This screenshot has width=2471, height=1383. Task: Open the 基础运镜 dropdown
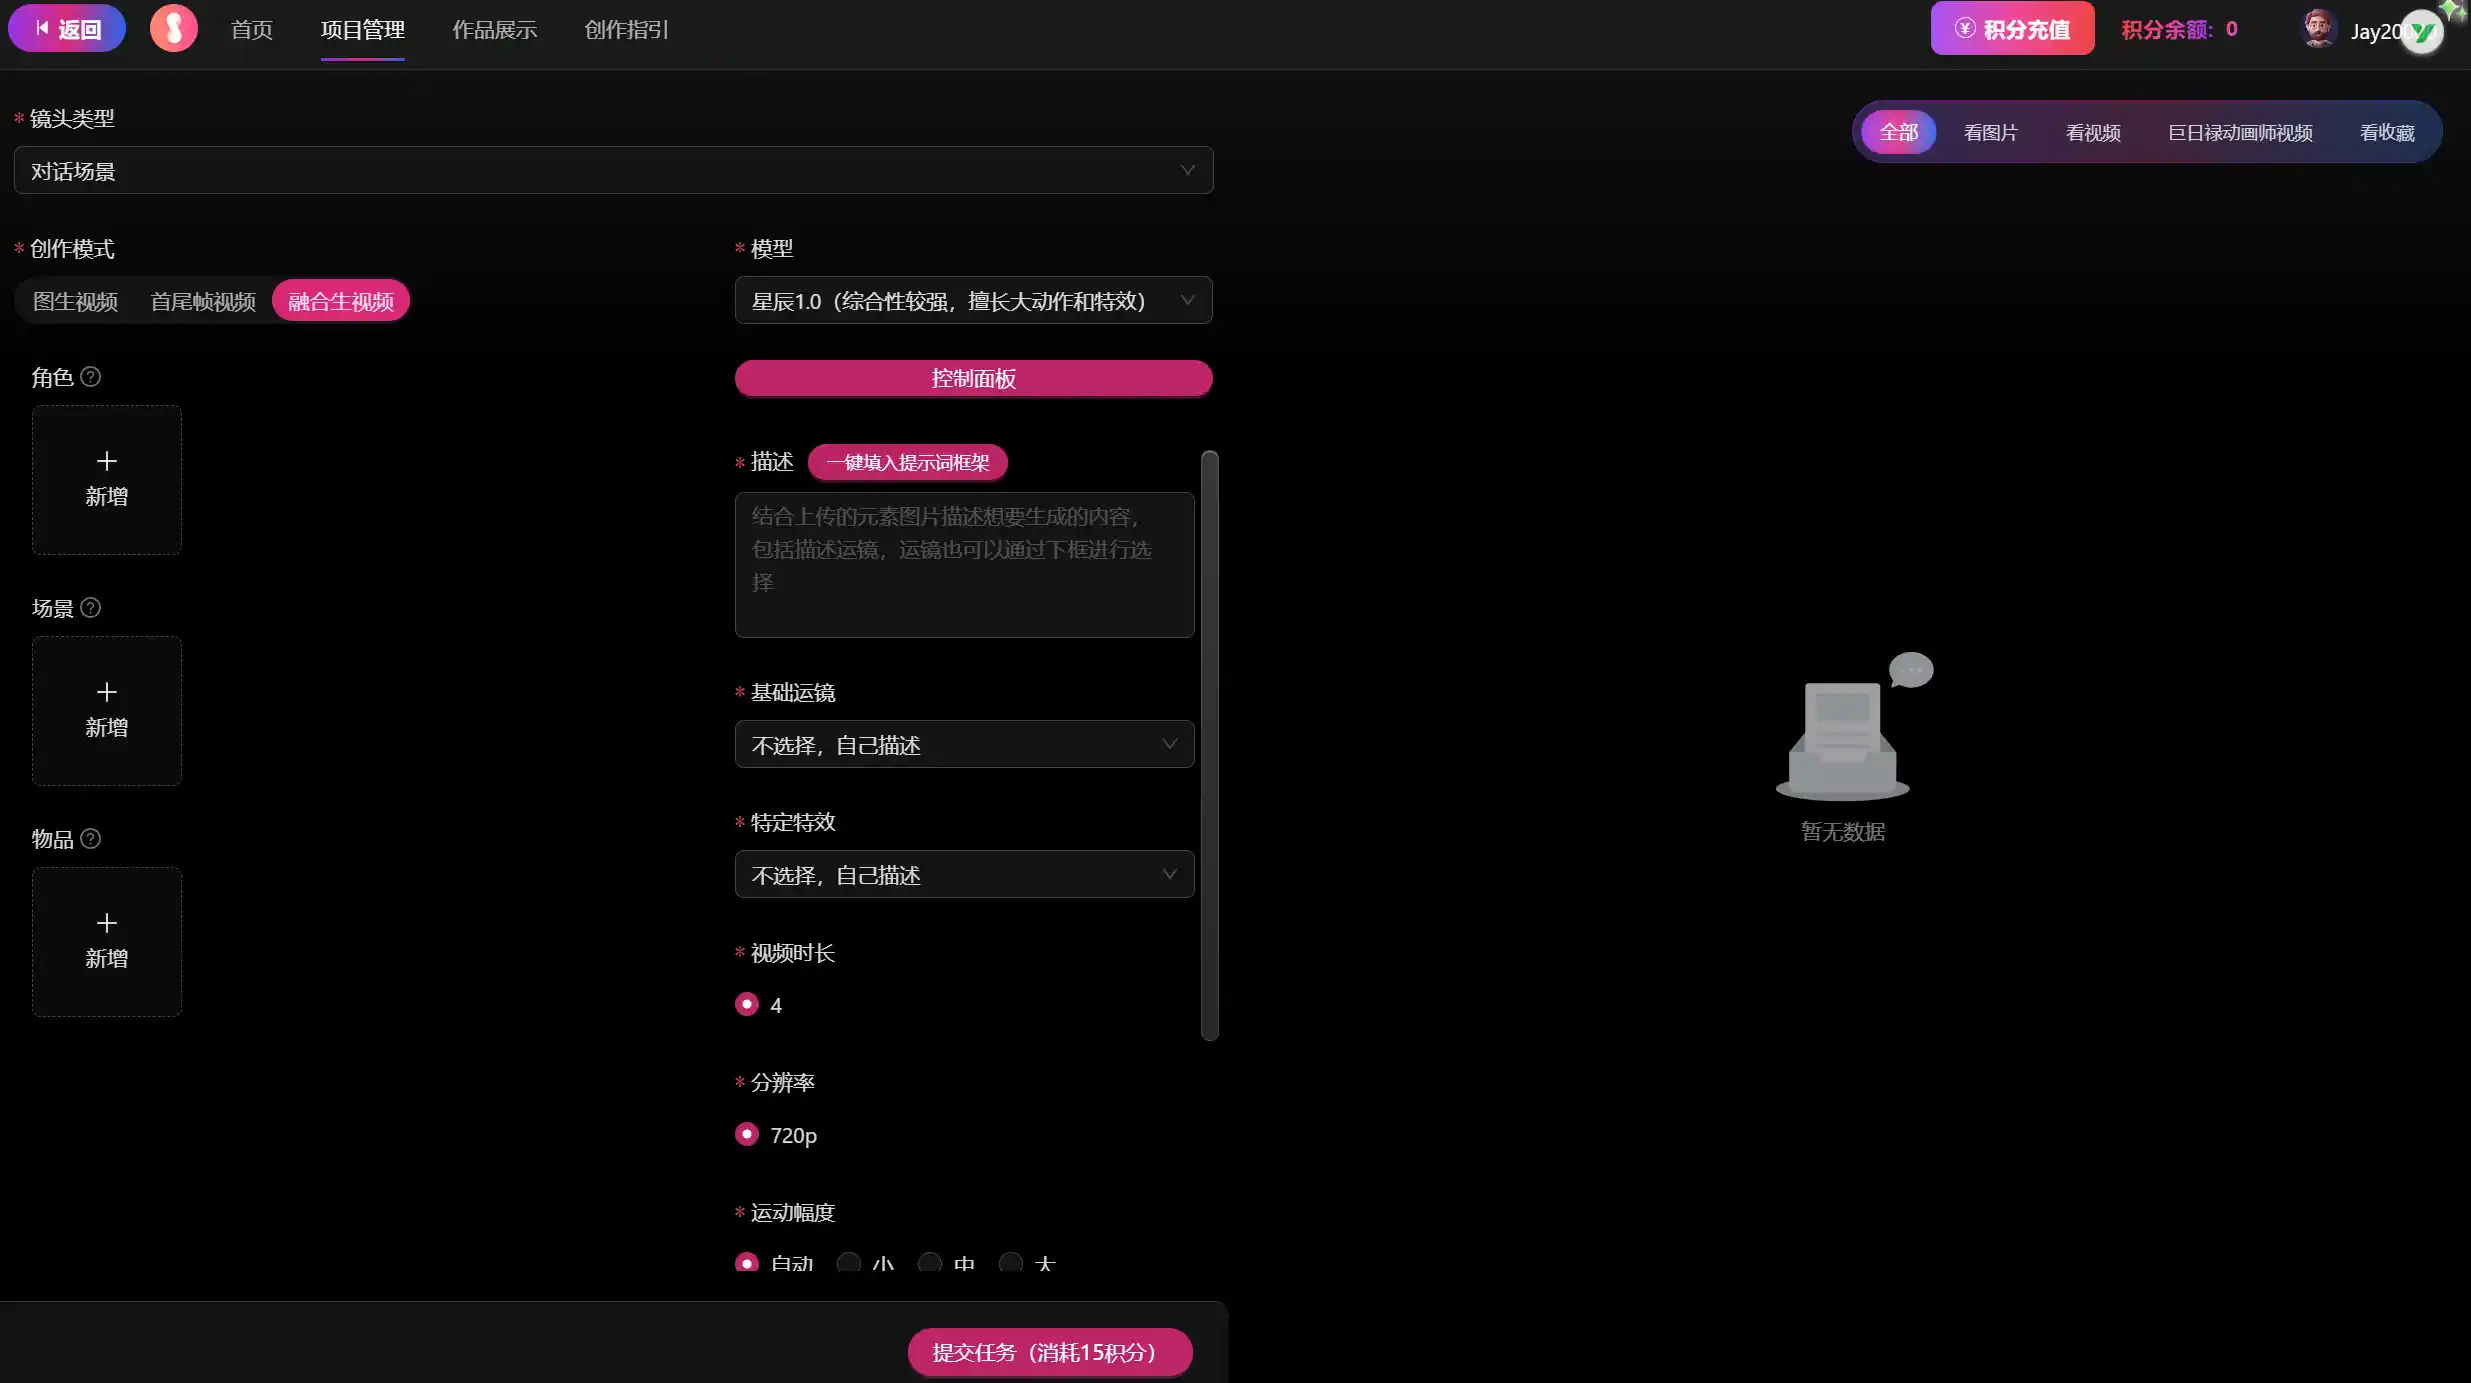(964, 745)
